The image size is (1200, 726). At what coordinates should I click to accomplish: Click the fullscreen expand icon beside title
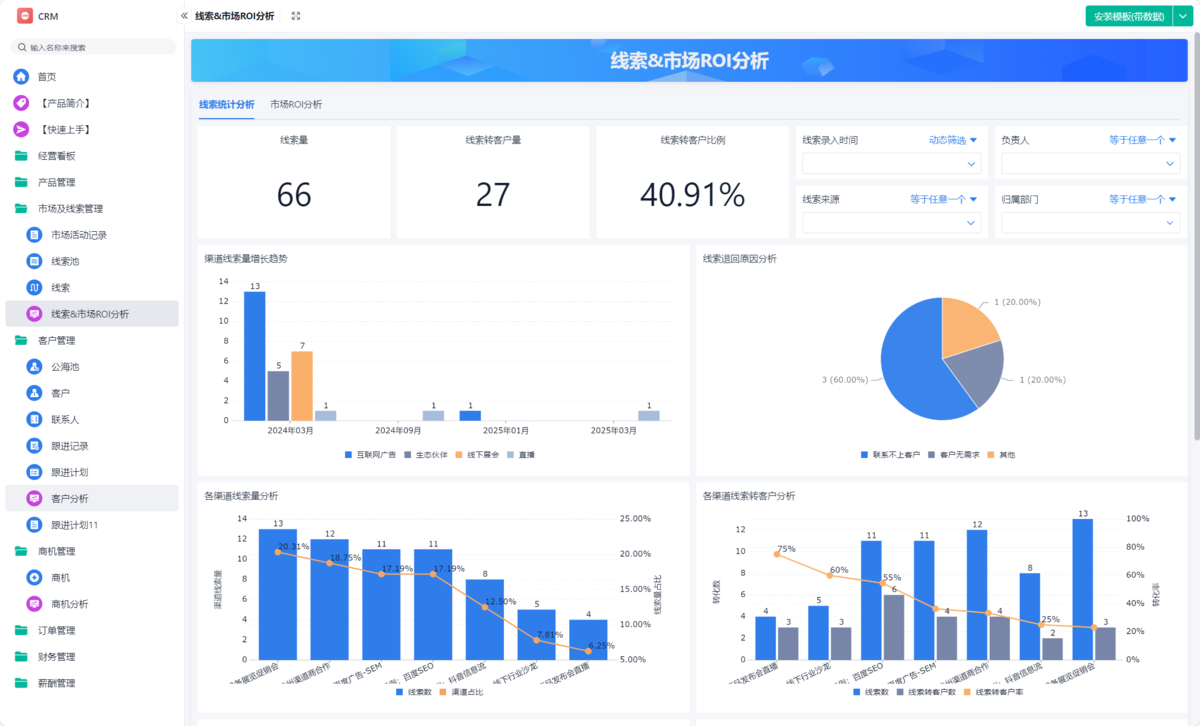click(x=296, y=16)
